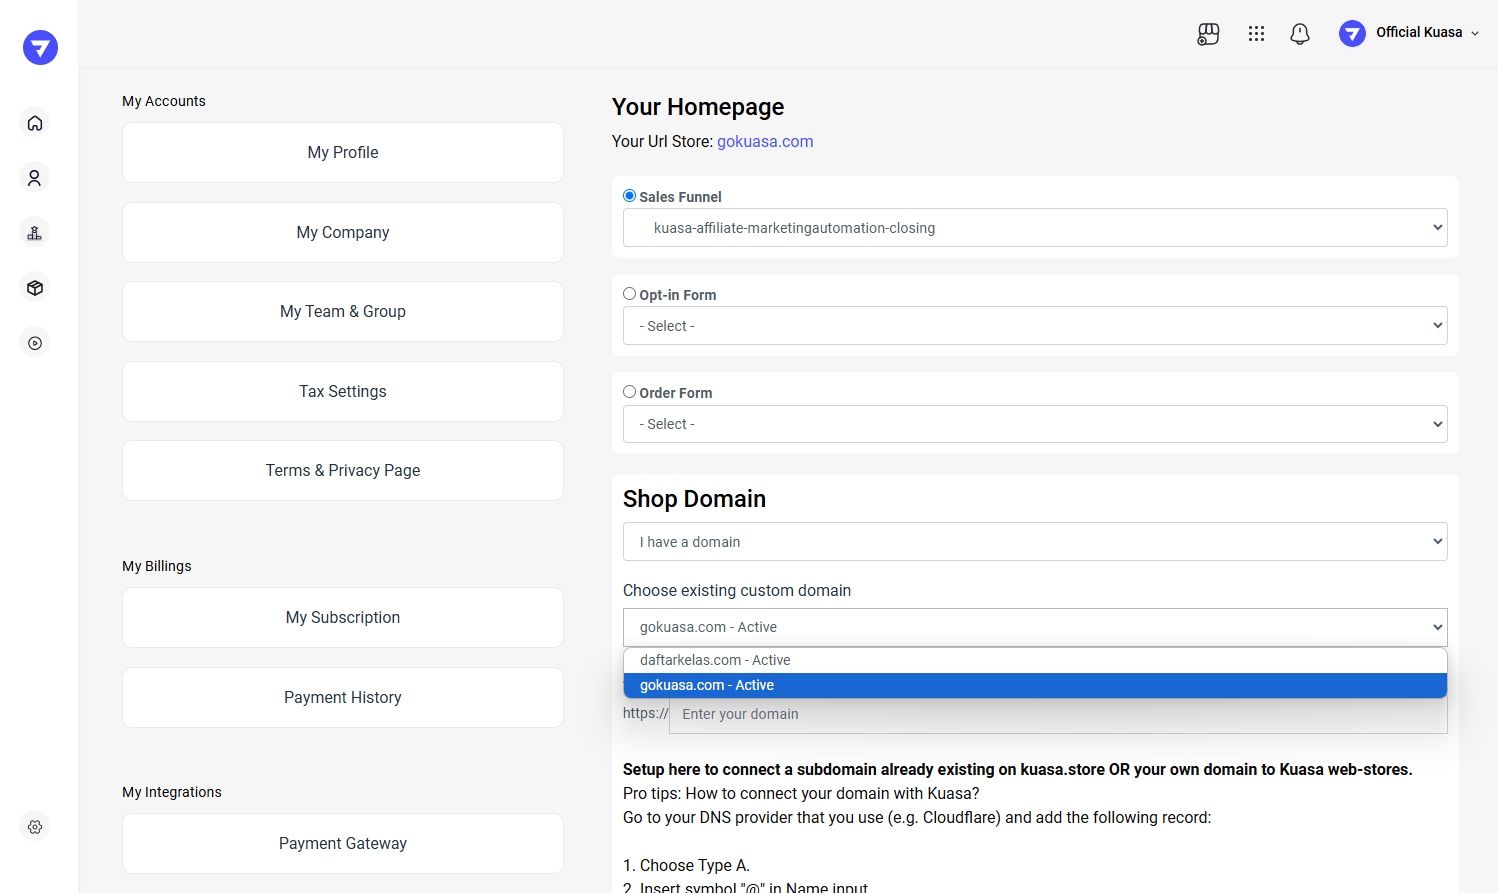This screenshot has width=1498, height=893.
Task: Click the play circle sidebar icon
Action: 35,343
